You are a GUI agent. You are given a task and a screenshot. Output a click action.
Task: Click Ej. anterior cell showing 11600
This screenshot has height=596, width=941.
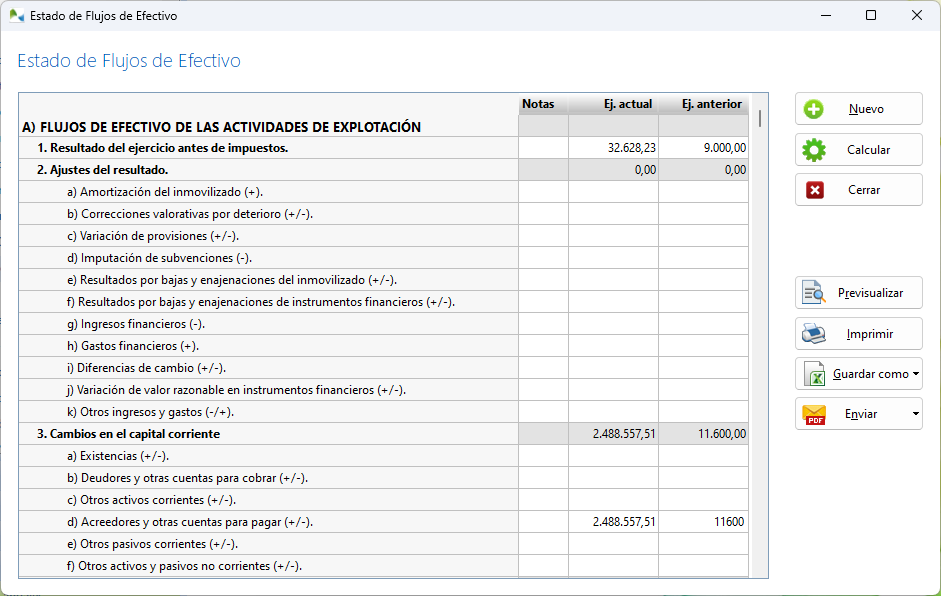point(703,522)
